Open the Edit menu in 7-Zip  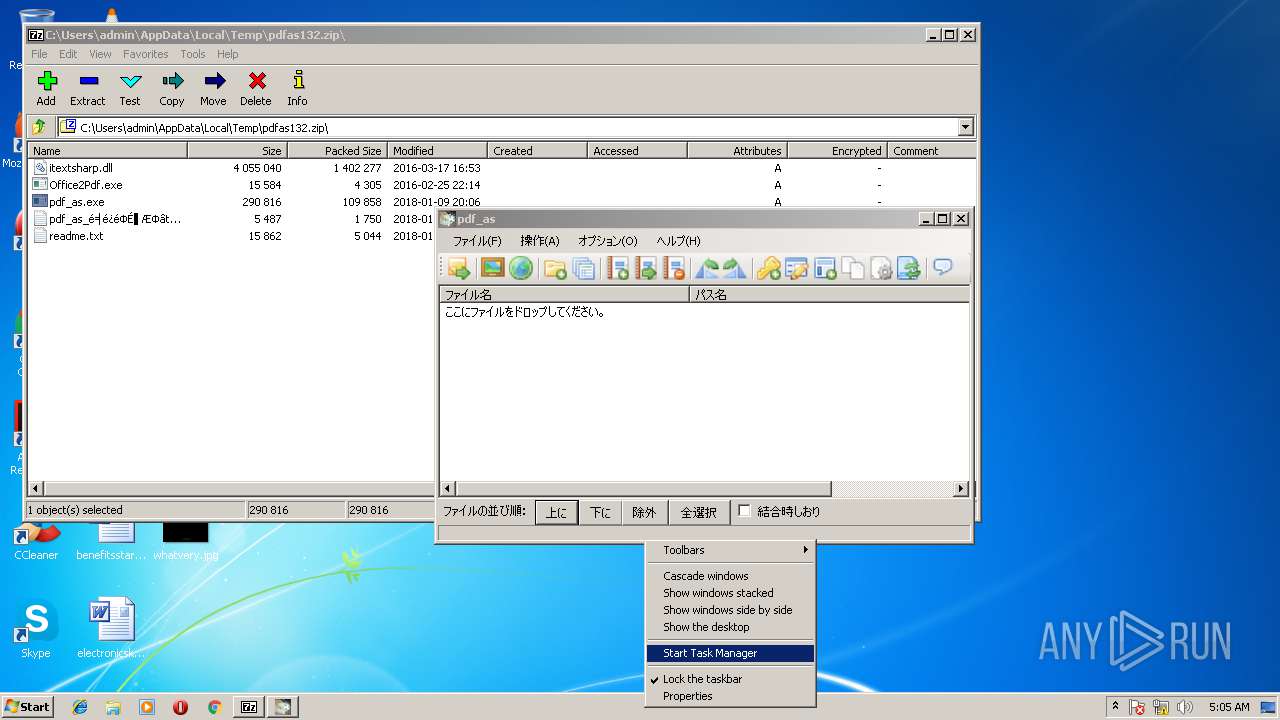click(68, 54)
